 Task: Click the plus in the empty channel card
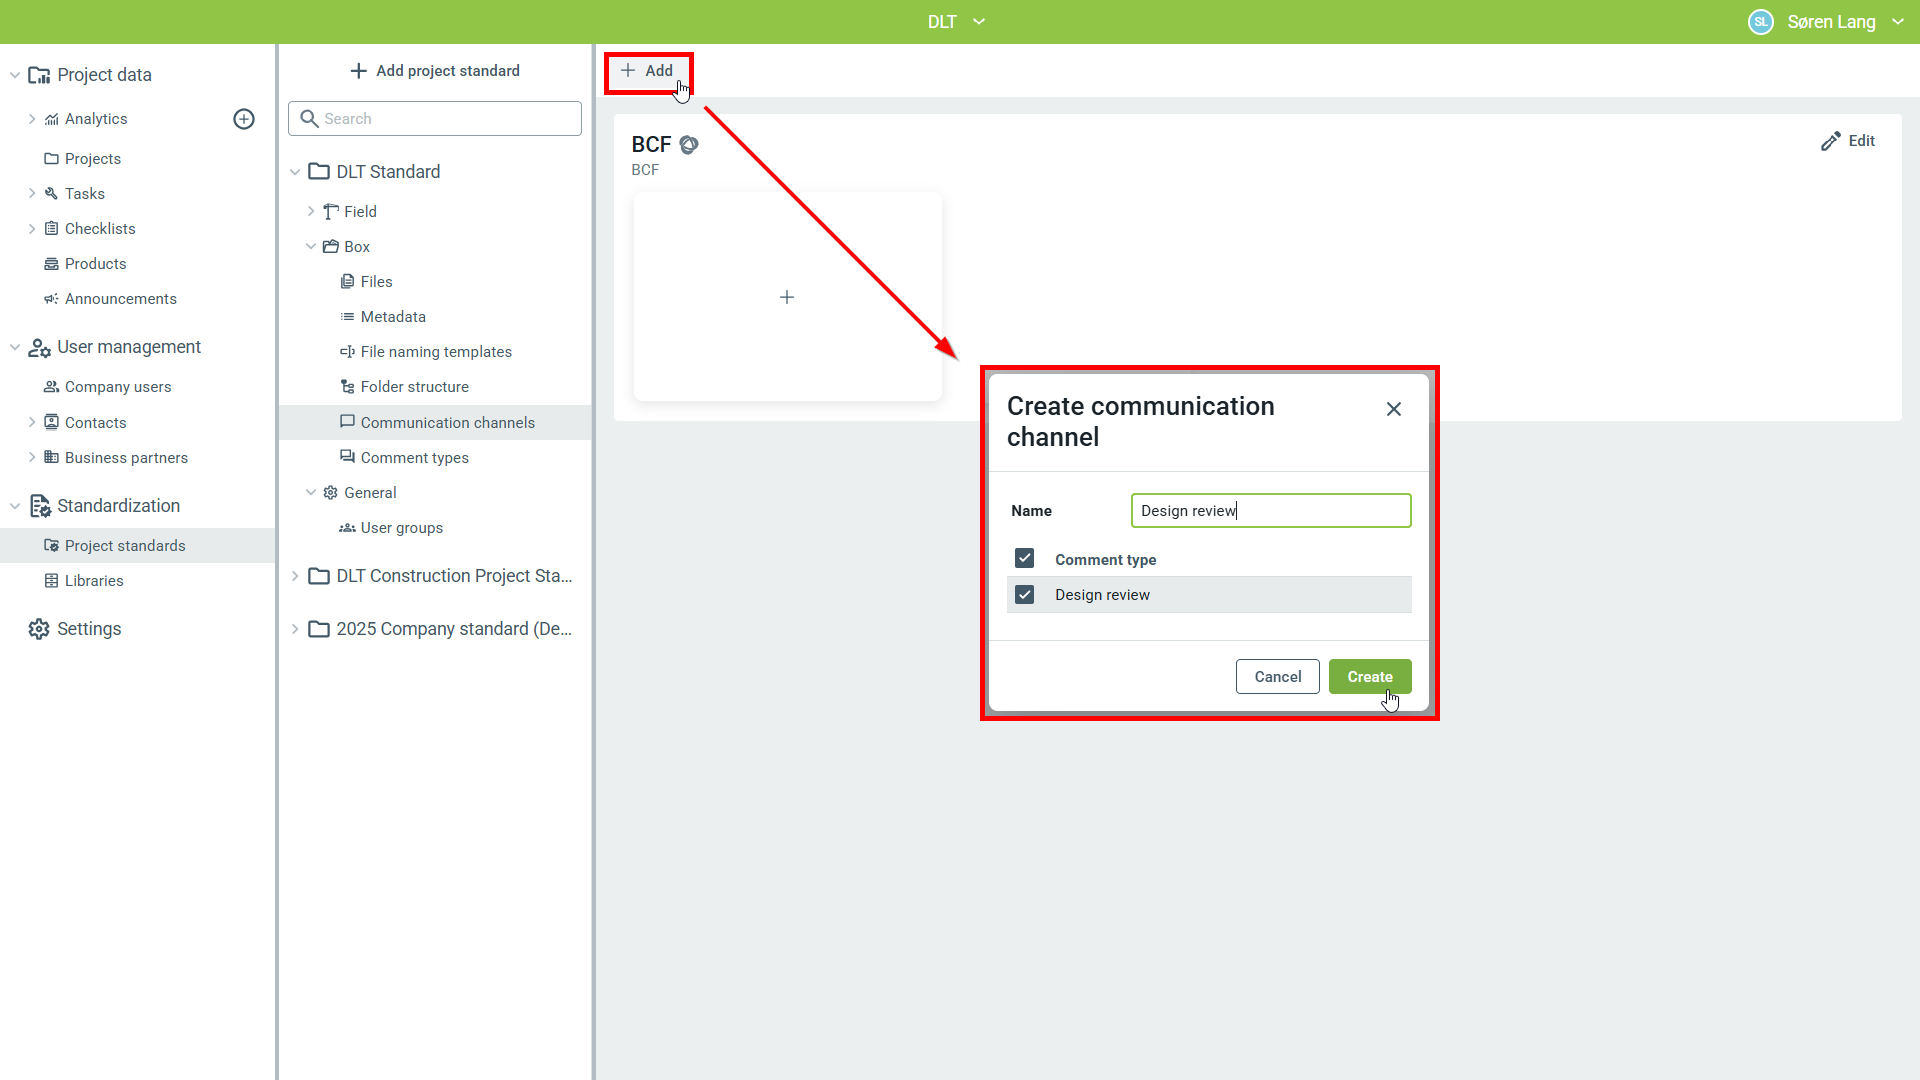click(787, 297)
